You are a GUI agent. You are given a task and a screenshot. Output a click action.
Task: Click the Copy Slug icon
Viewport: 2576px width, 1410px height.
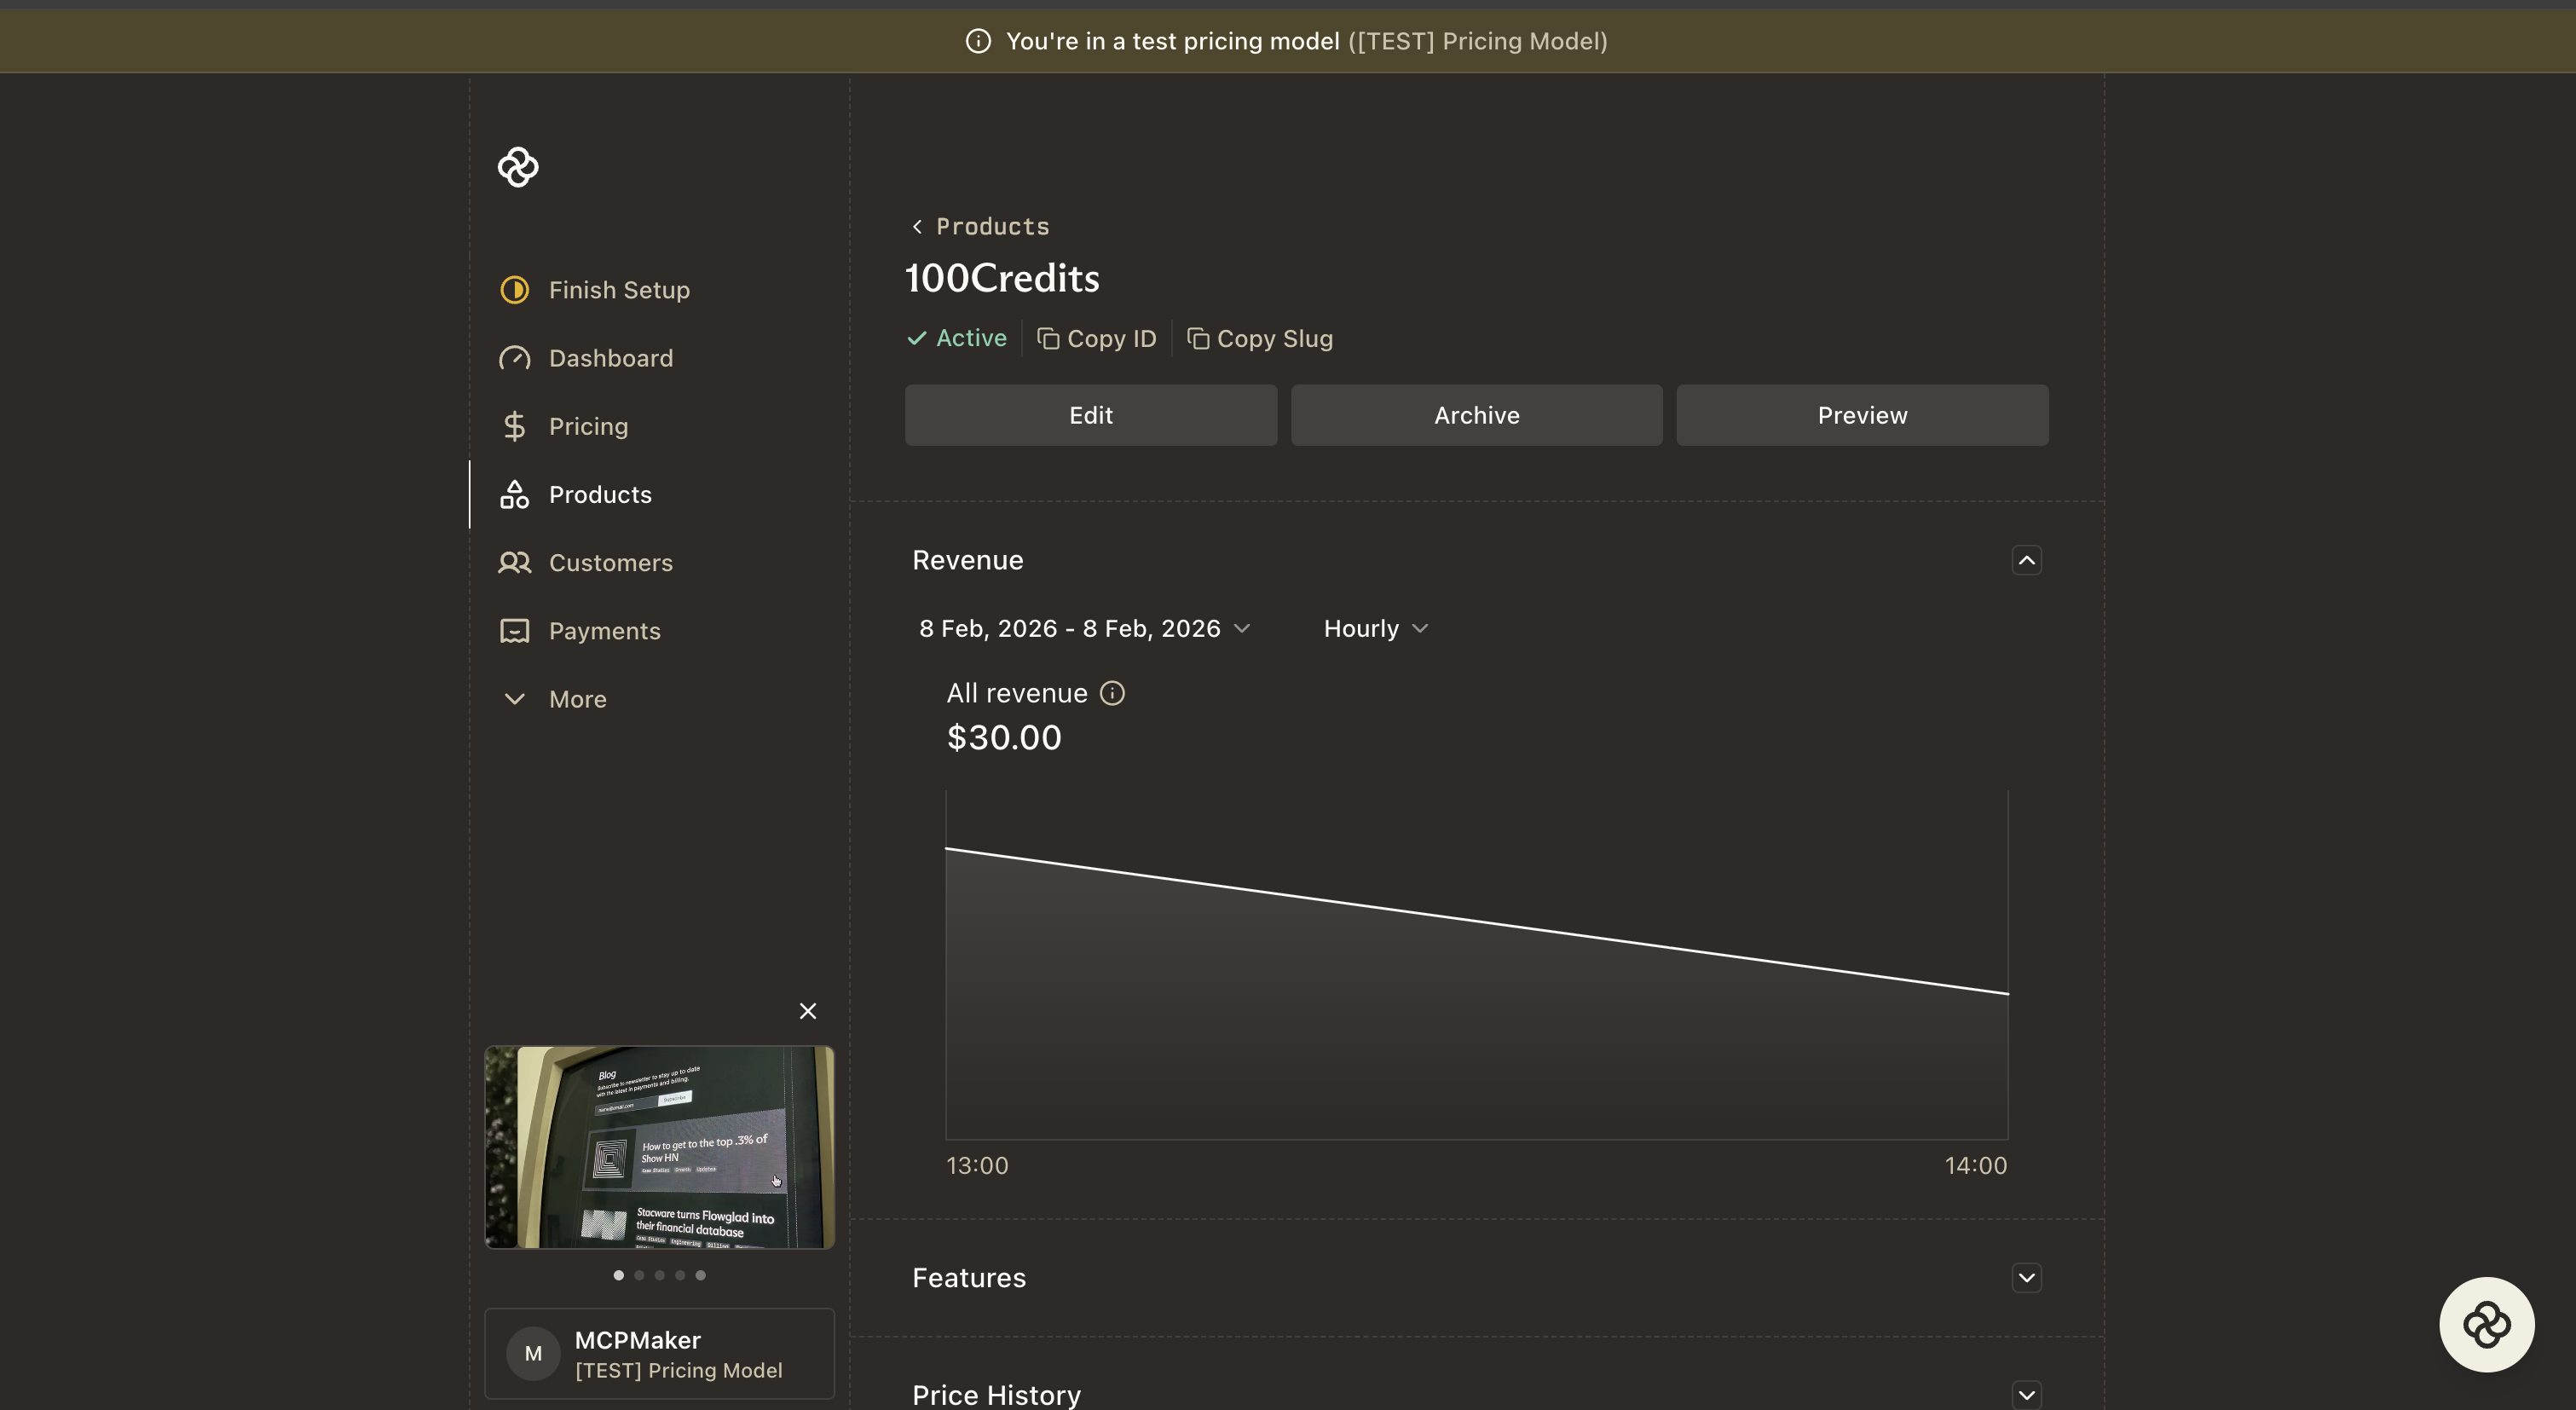pyautogui.click(x=1198, y=339)
